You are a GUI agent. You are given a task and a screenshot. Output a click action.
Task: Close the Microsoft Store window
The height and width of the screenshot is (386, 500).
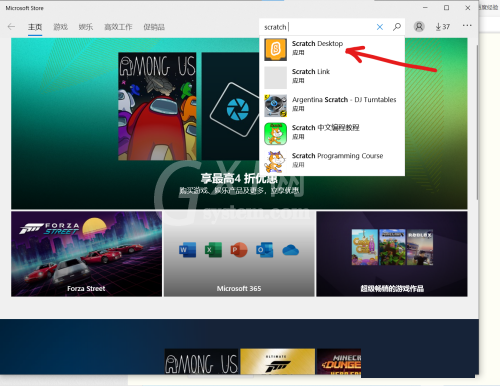(x=468, y=8)
